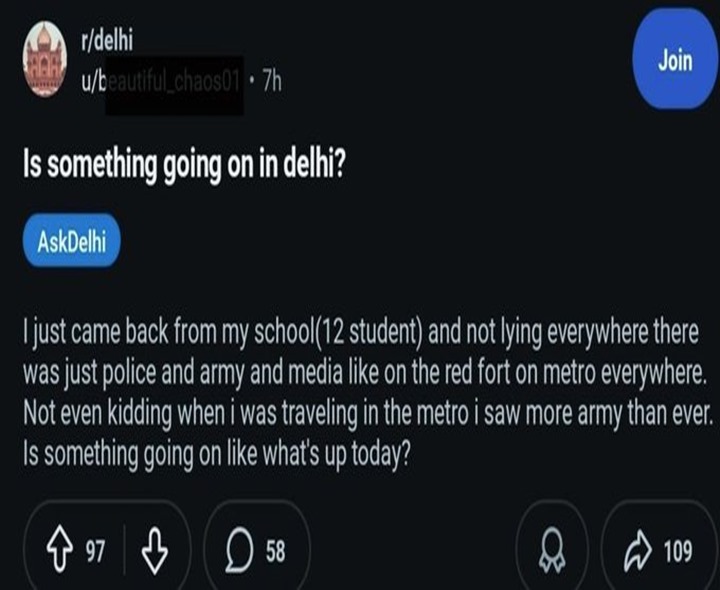Downvote the Delhi post
Viewport: 720px width, 590px height.
(x=155, y=551)
